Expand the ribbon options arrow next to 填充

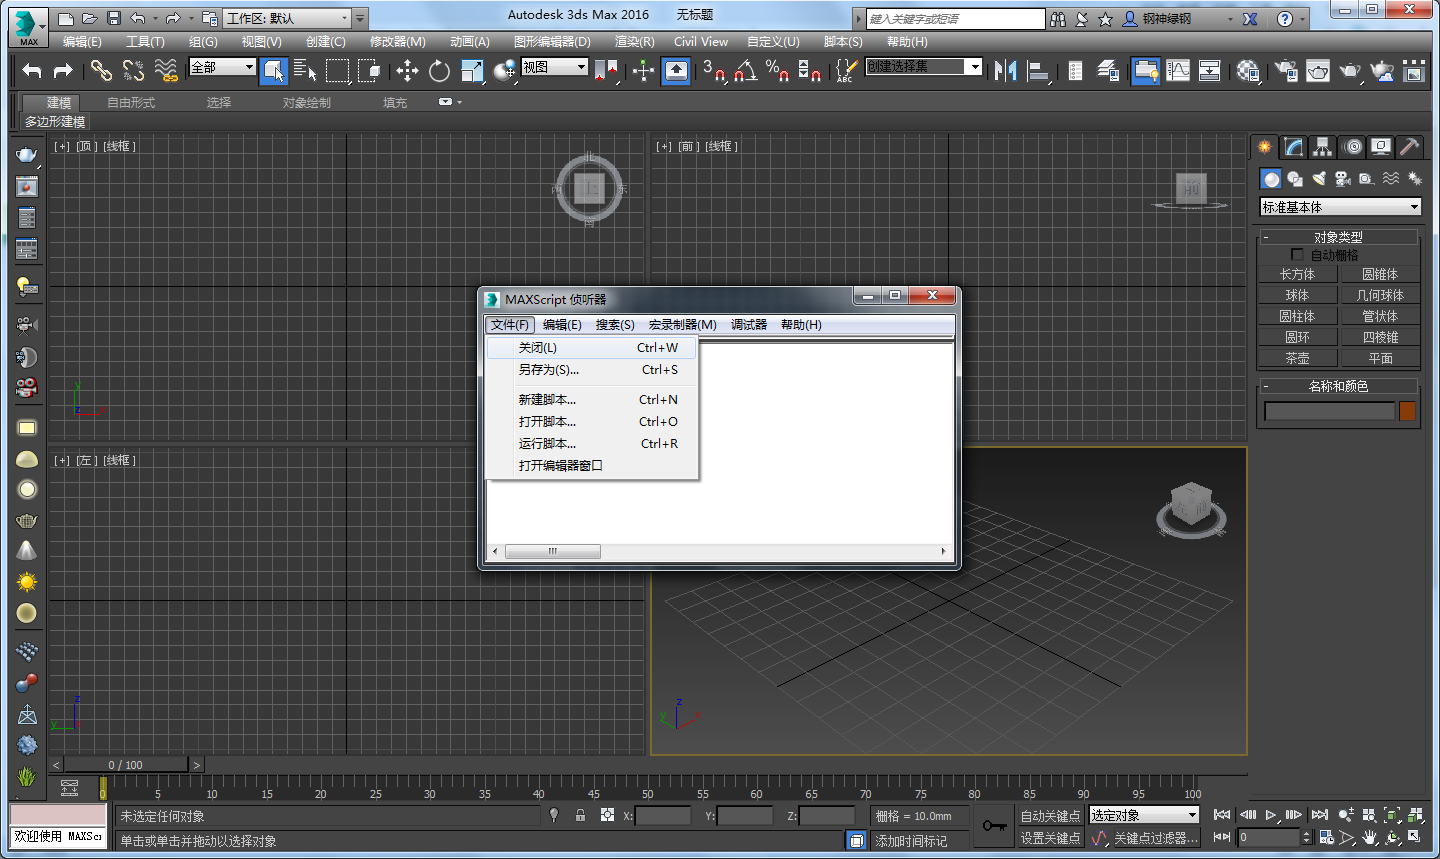pos(450,102)
